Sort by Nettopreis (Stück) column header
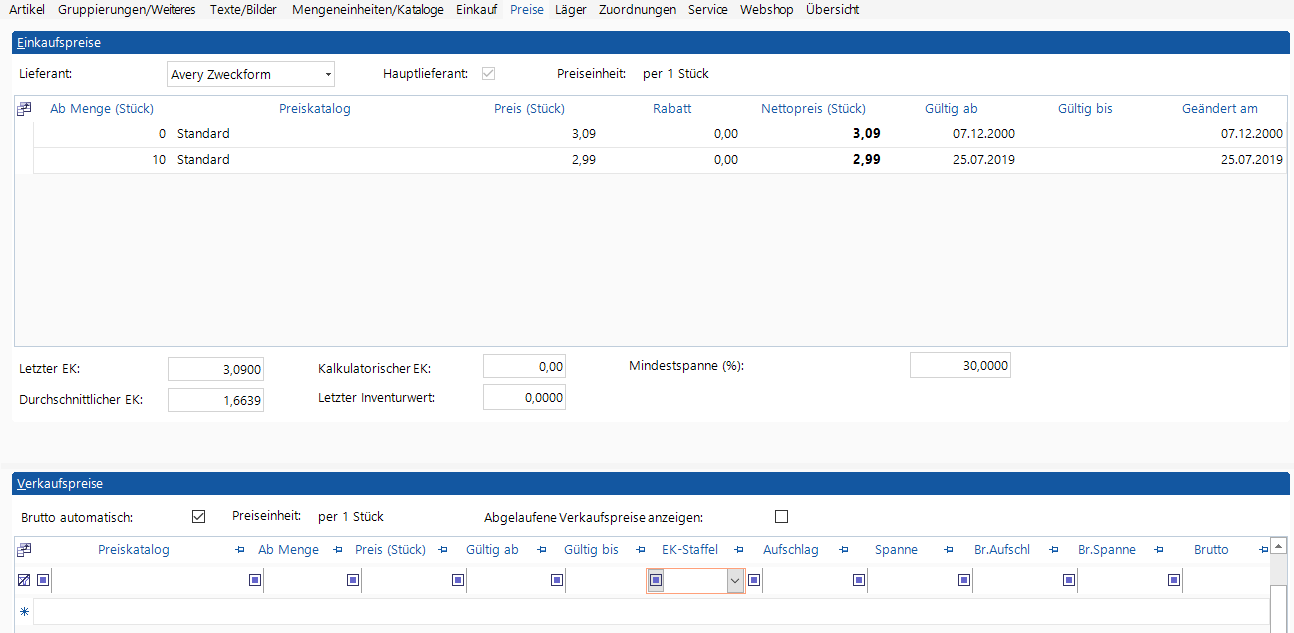 [x=813, y=109]
